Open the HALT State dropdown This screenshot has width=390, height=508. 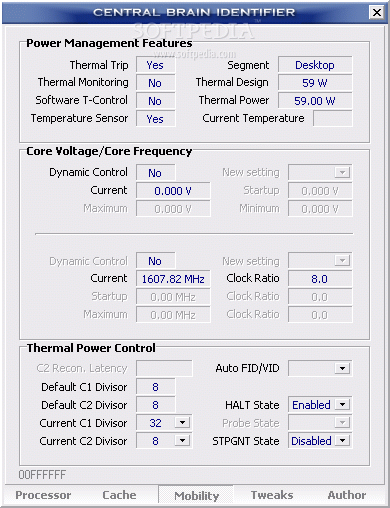342,405
